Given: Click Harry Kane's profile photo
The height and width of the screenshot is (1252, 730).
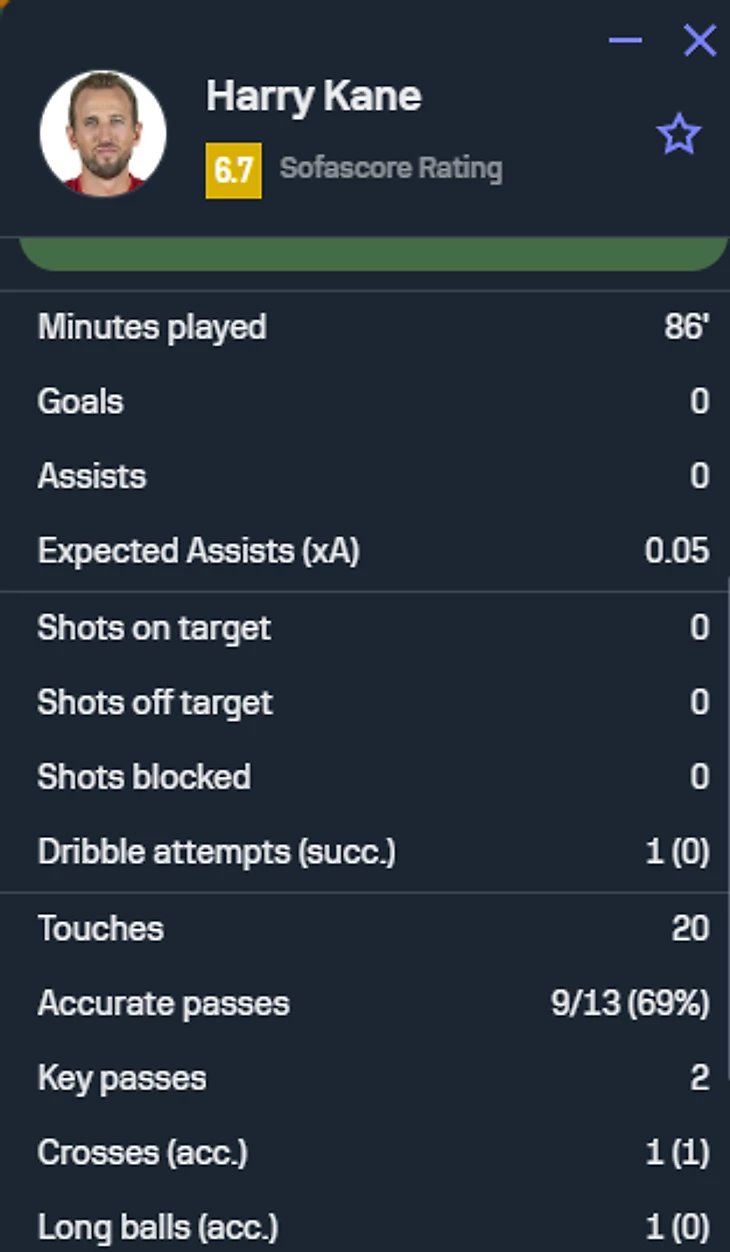Looking at the screenshot, I should pos(103,133).
